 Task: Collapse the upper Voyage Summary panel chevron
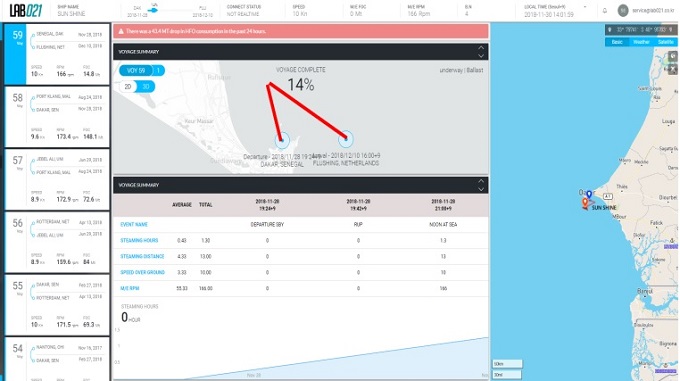[x=481, y=52]
